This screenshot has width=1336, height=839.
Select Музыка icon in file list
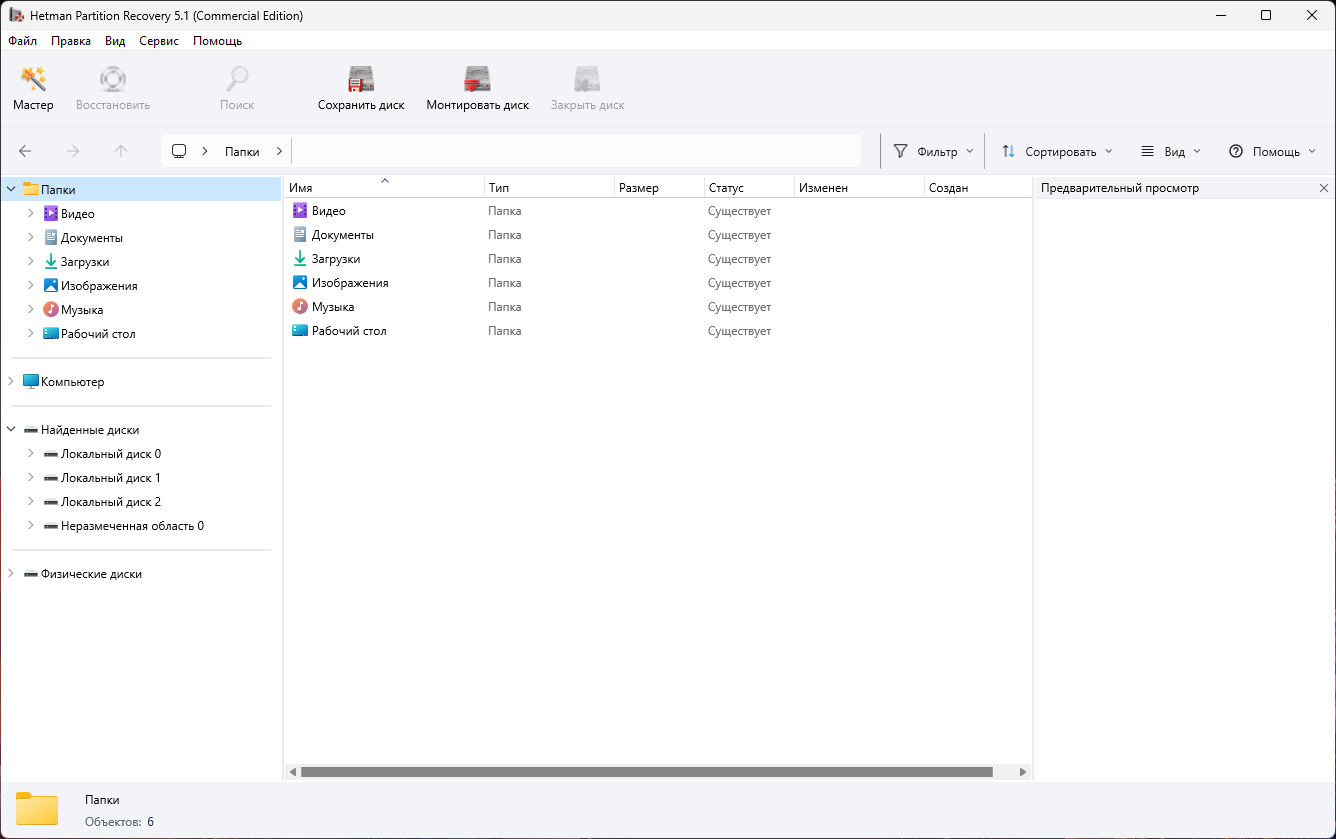point(300,307)
